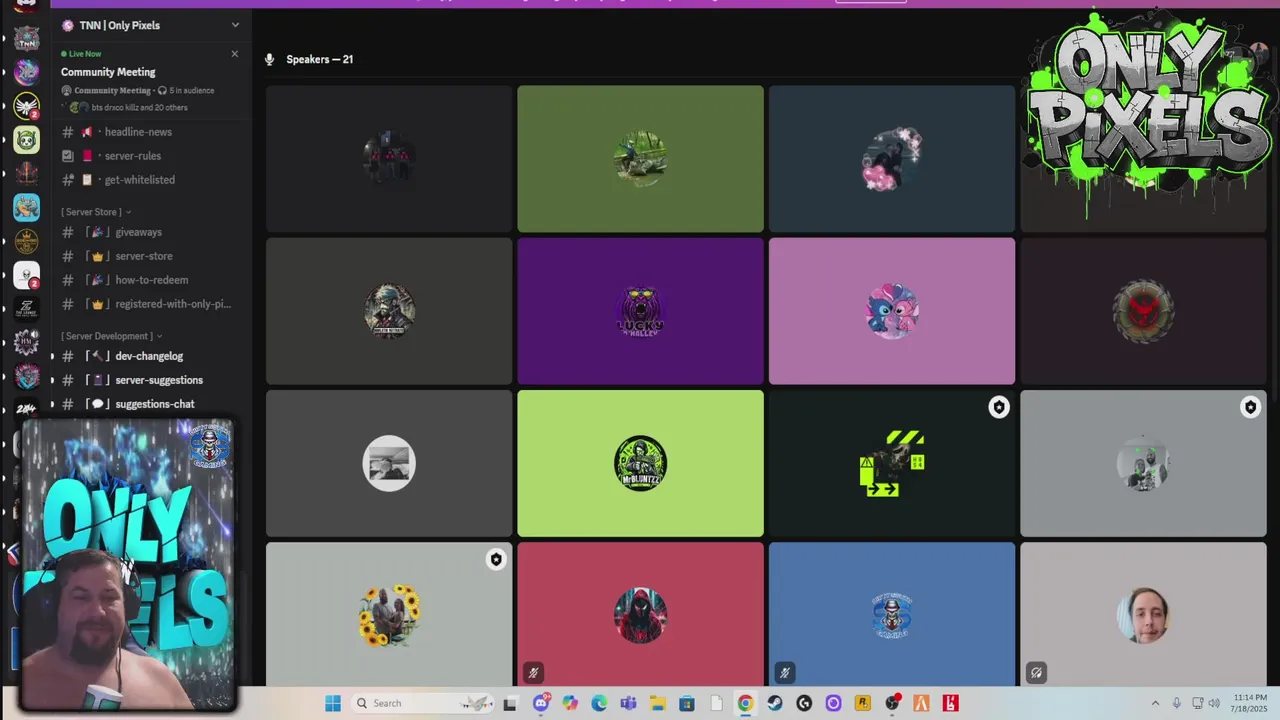
Task: Open the orange A app on taskbar
Action: click(x=921, y=703)
